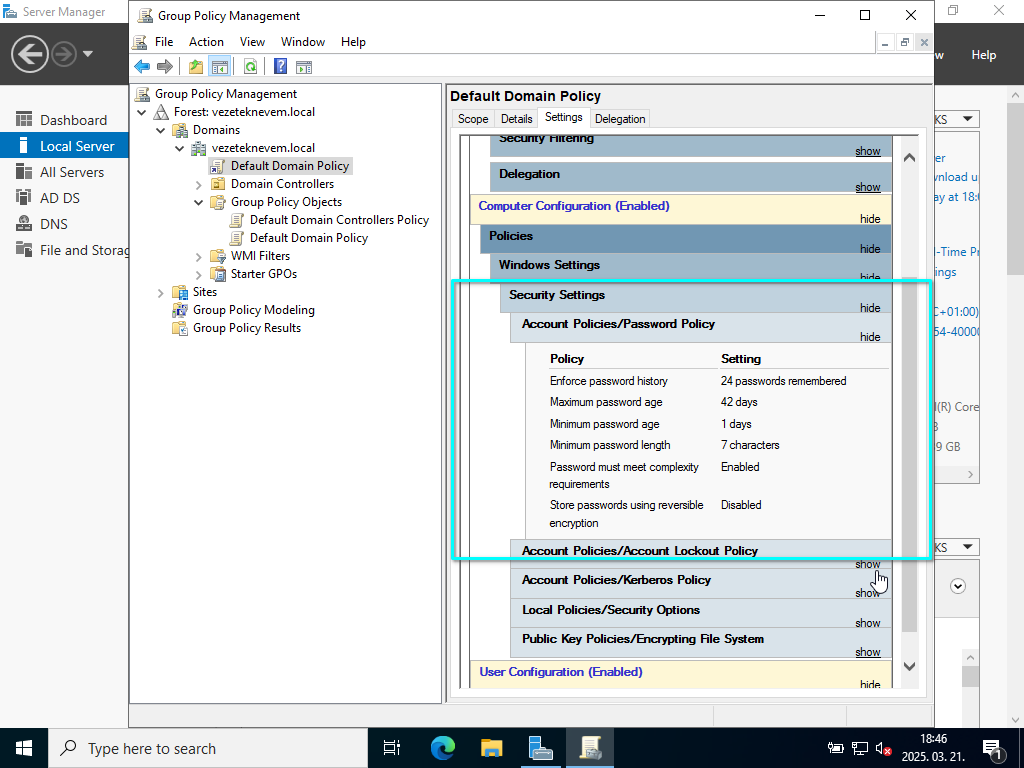
Task: Open Help via blue question mark icon
Action: click(x=280, y=67)
